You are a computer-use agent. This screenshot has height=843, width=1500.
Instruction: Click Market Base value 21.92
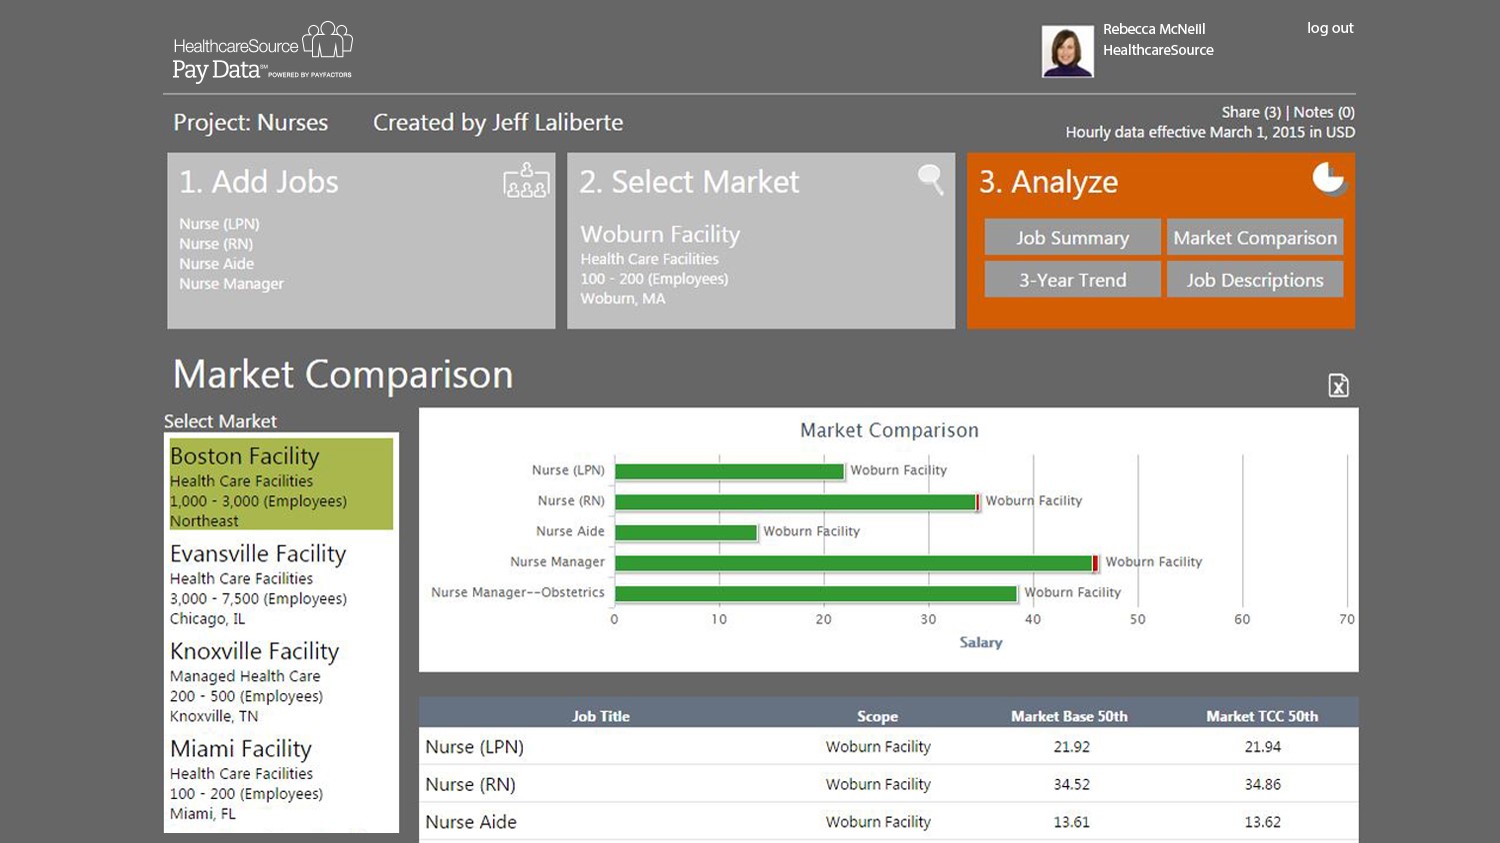[x=1071, y=747]
